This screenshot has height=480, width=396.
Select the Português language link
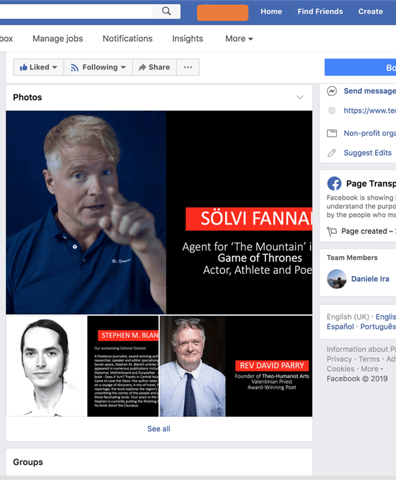point(378,327)
